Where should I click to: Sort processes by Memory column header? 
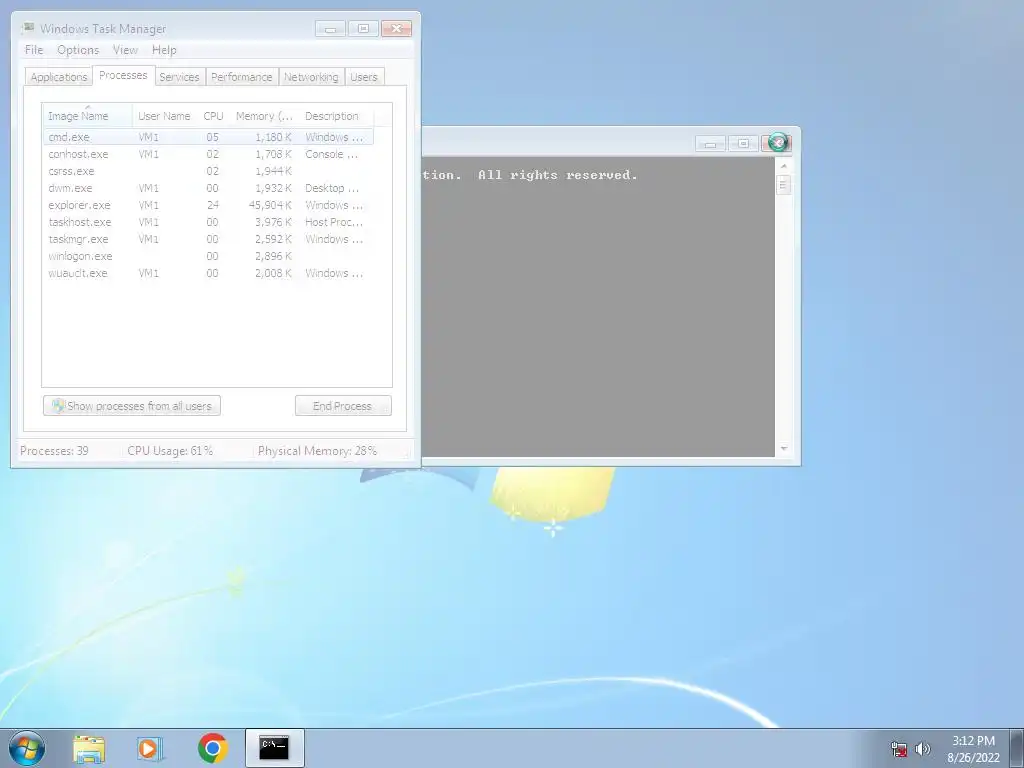point(264,116)
